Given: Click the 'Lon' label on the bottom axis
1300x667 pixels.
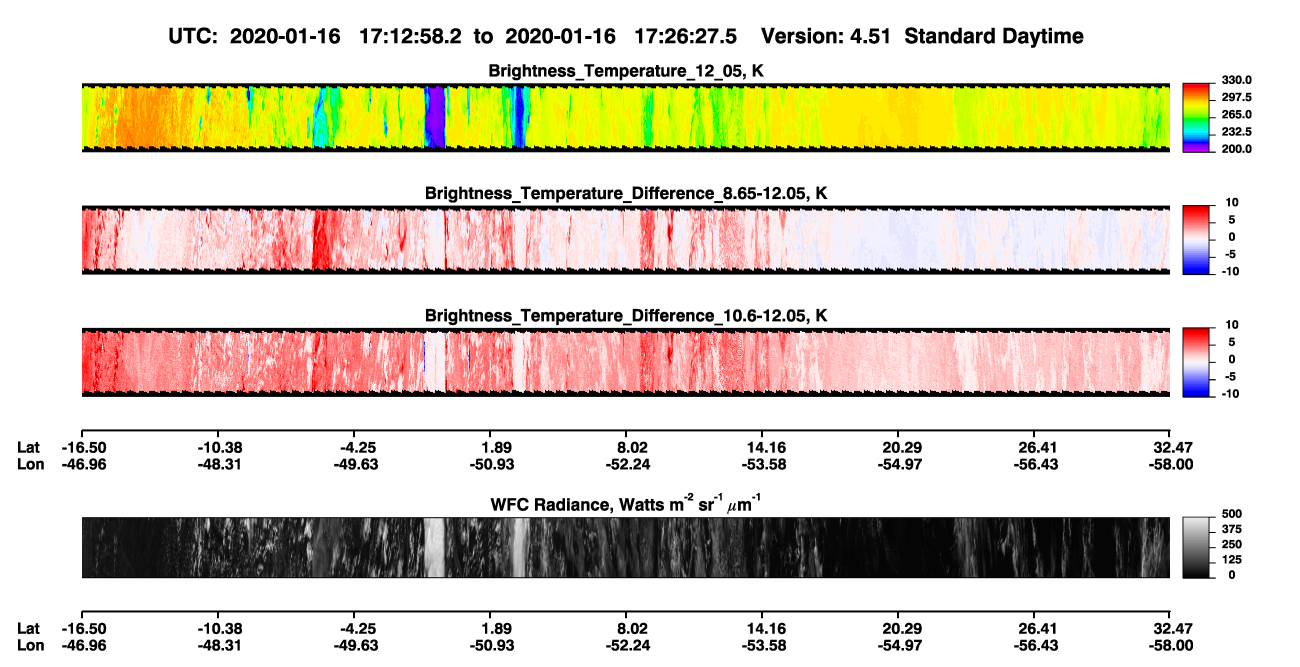Looking at the screenshot, I should point(30,645).
